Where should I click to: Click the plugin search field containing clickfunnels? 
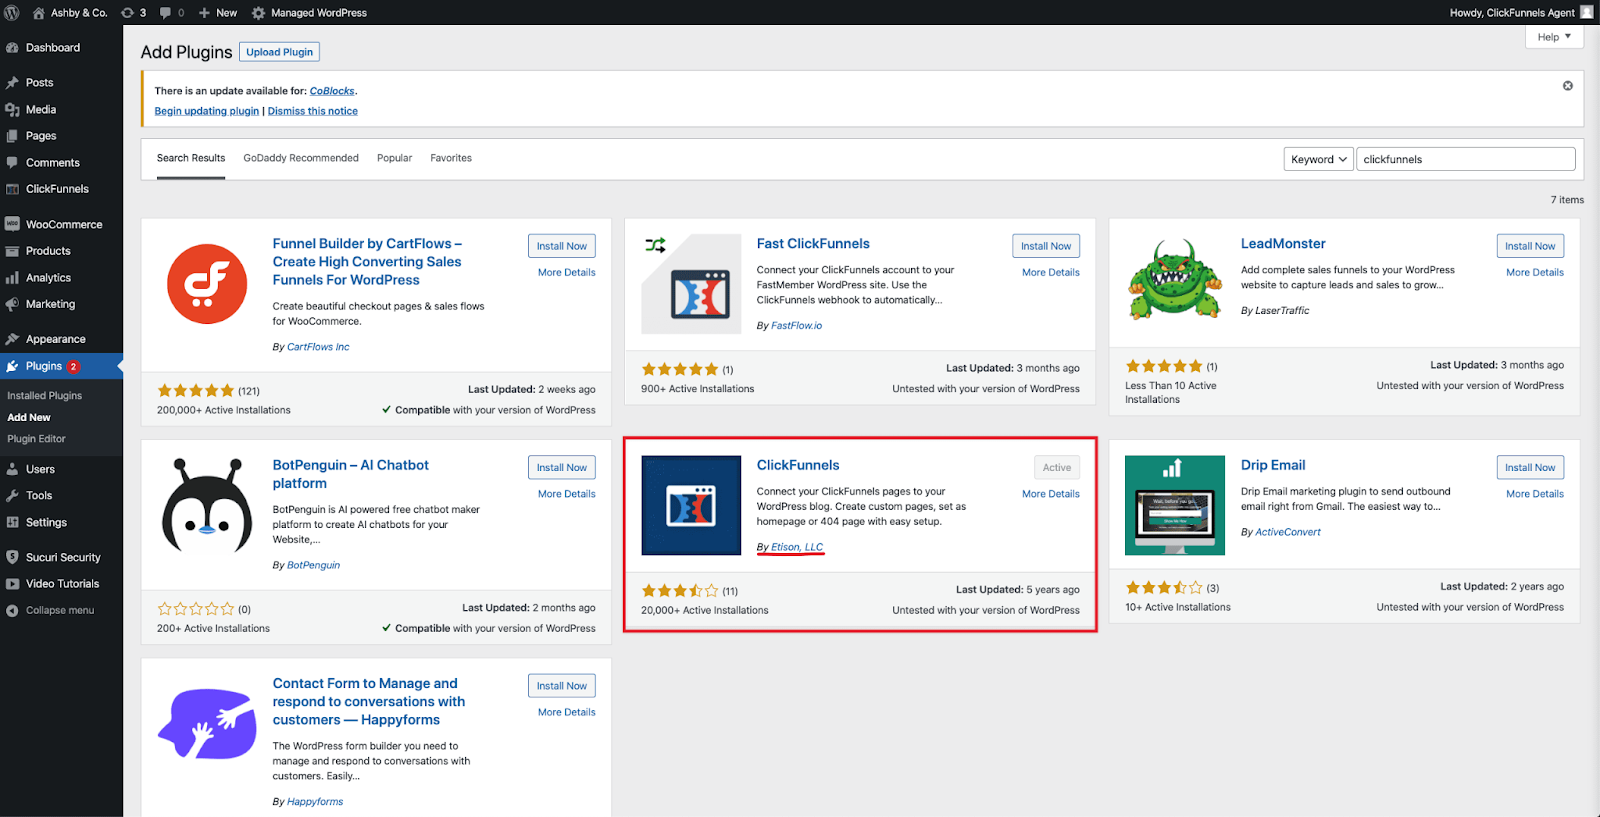click(x=1466, y=159)
